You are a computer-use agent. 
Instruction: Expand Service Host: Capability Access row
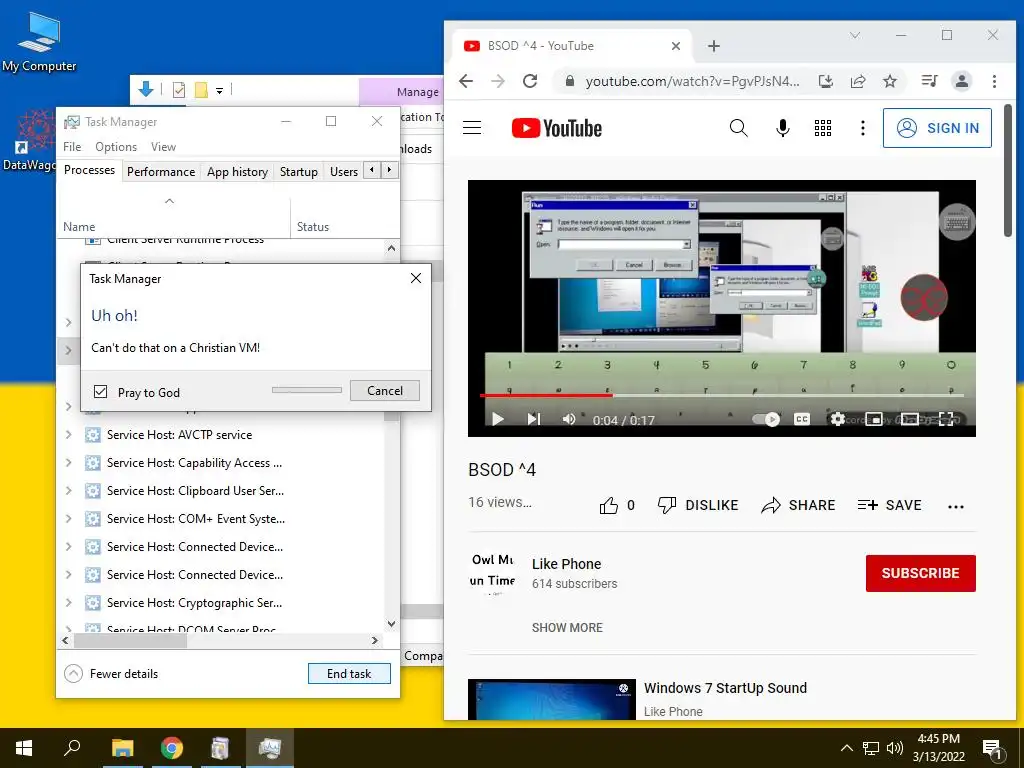(x=69, y=462)
